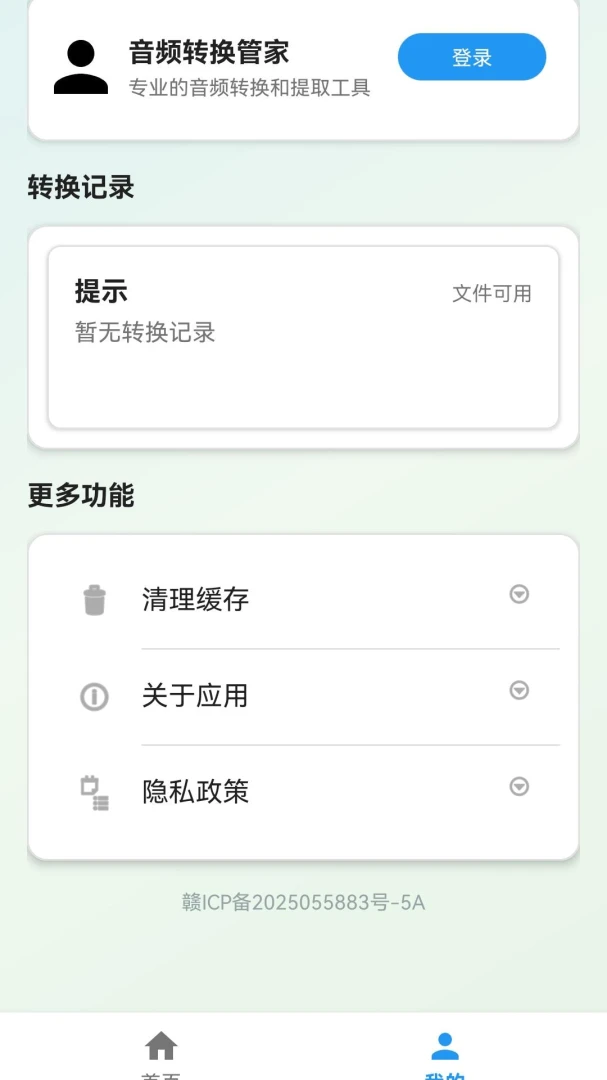Click the 文件可用 status label
The height and width of the screenshot is (1080, 607).
[491, 293]
